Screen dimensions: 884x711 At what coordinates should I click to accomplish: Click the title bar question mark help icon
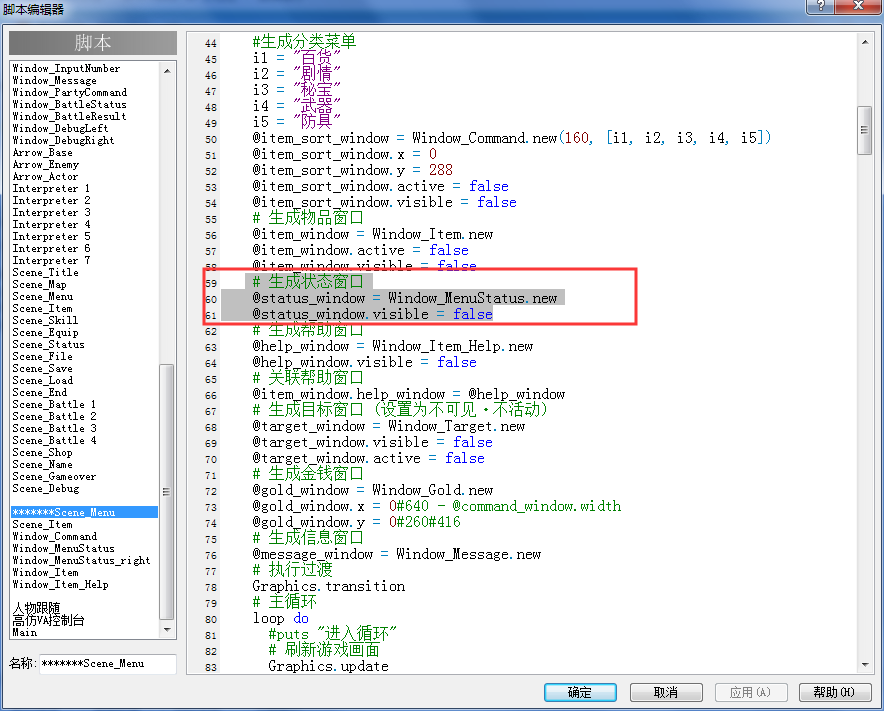821,6
